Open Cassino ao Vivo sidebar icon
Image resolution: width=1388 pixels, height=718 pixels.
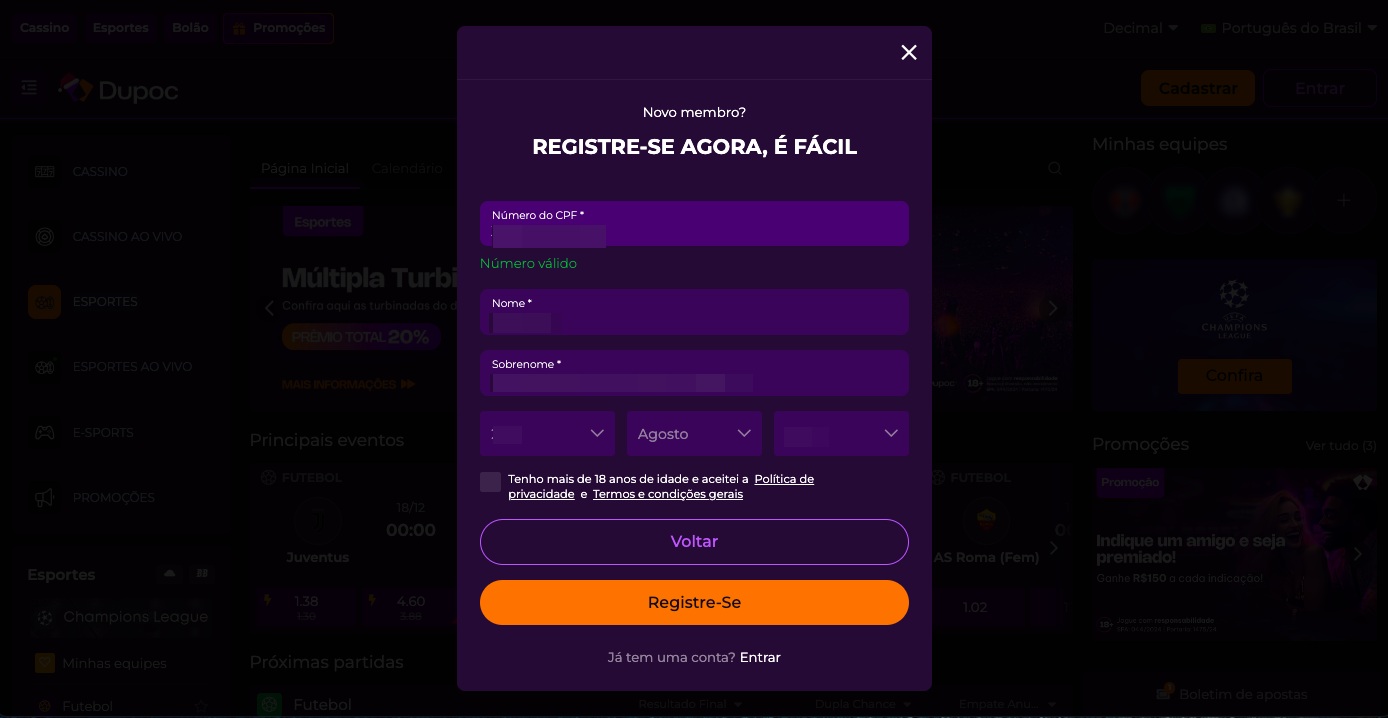click(x=45, y=237)
